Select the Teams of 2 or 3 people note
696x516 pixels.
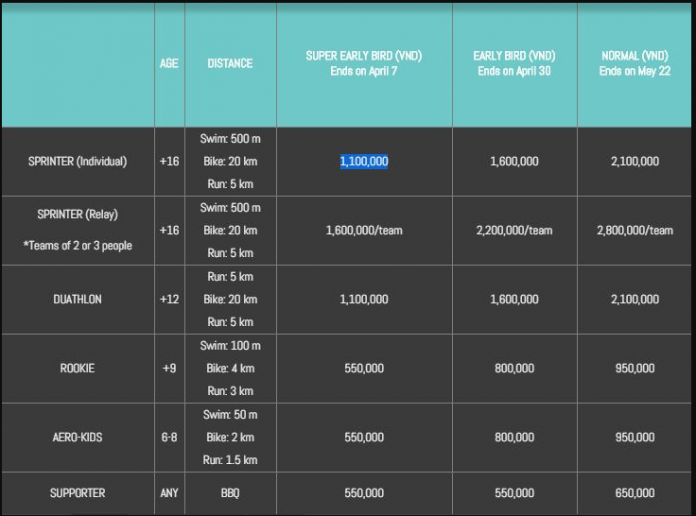coord(78,246)
